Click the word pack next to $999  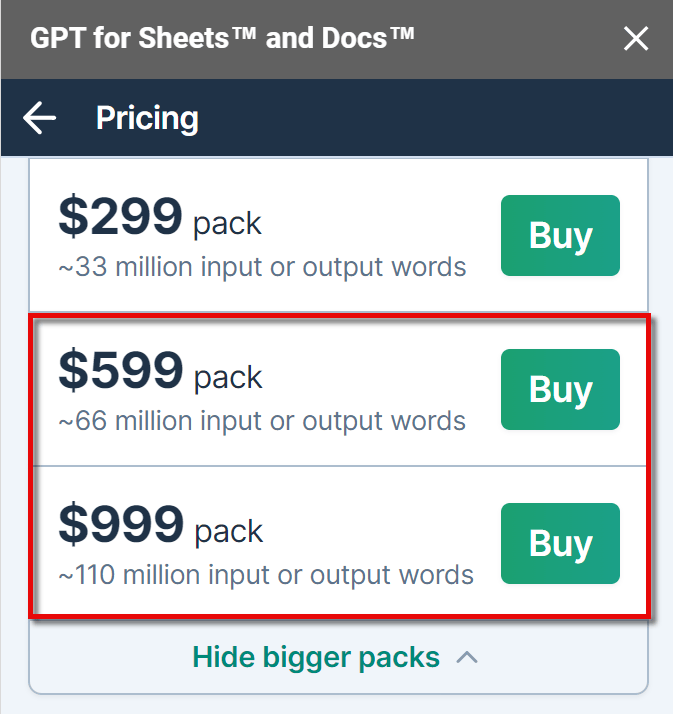point(229,532)
